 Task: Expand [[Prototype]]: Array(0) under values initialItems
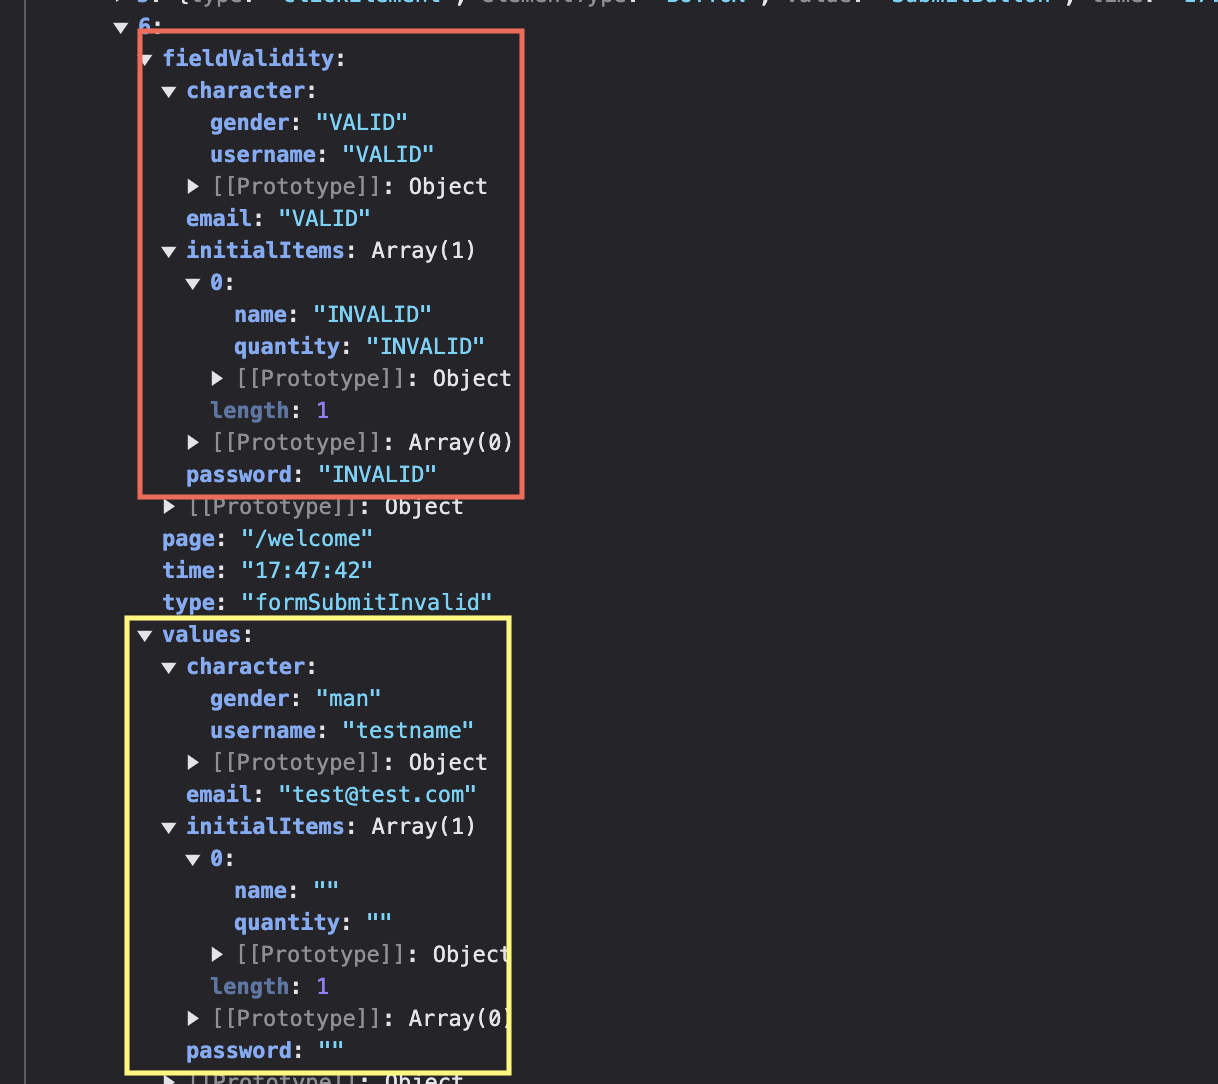(193, 1019)
